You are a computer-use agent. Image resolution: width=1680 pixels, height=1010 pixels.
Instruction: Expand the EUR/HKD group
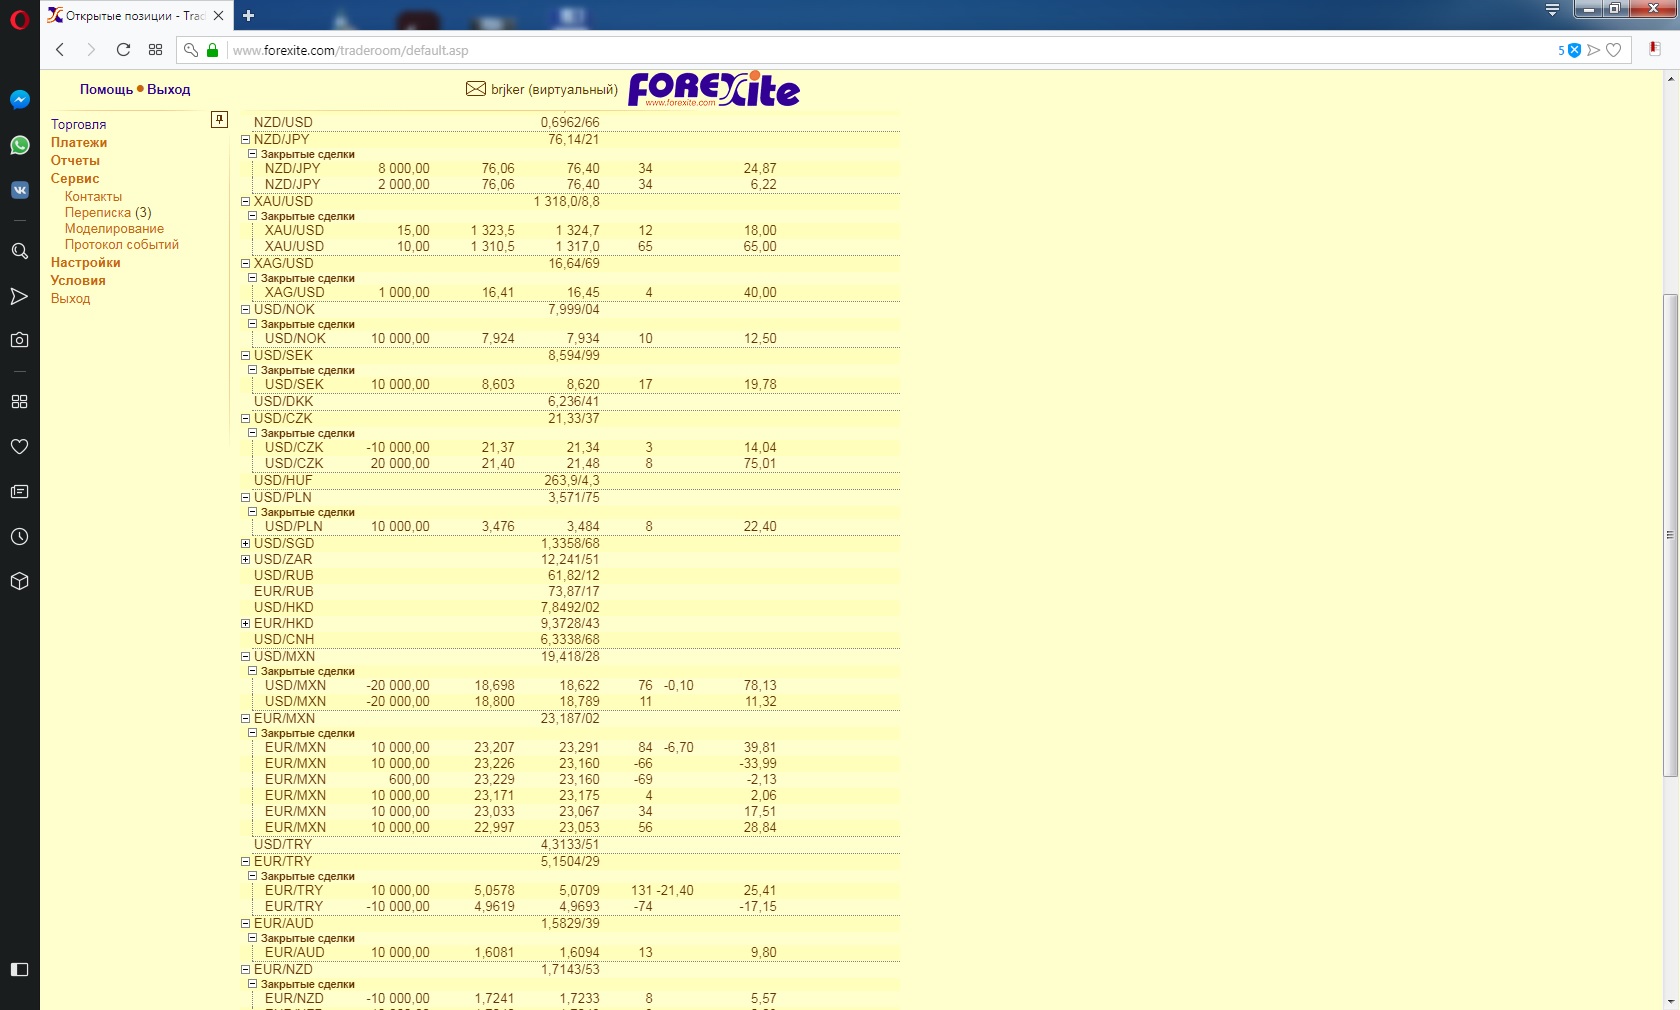point(245,624)
